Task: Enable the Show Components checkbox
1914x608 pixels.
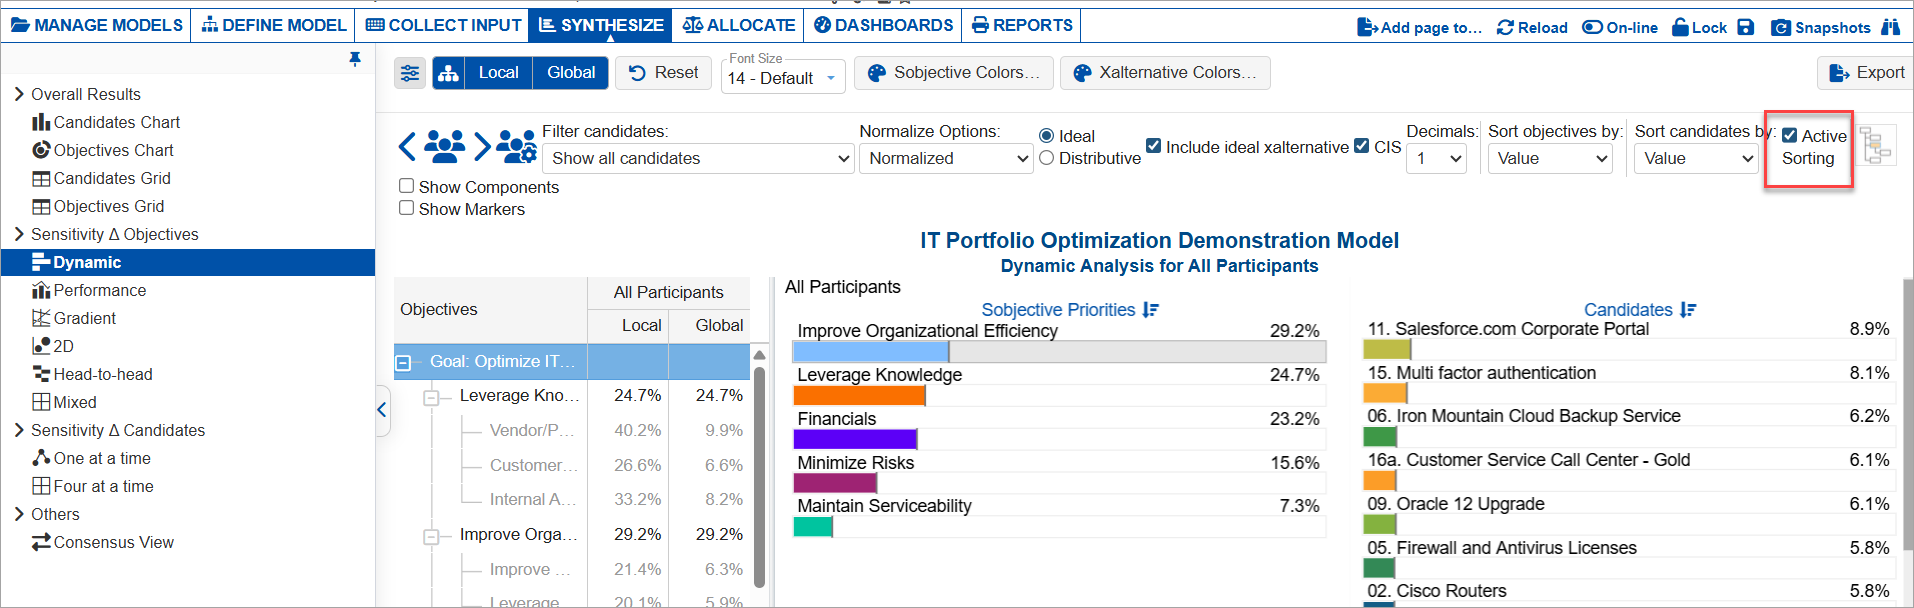Action: 407,186
